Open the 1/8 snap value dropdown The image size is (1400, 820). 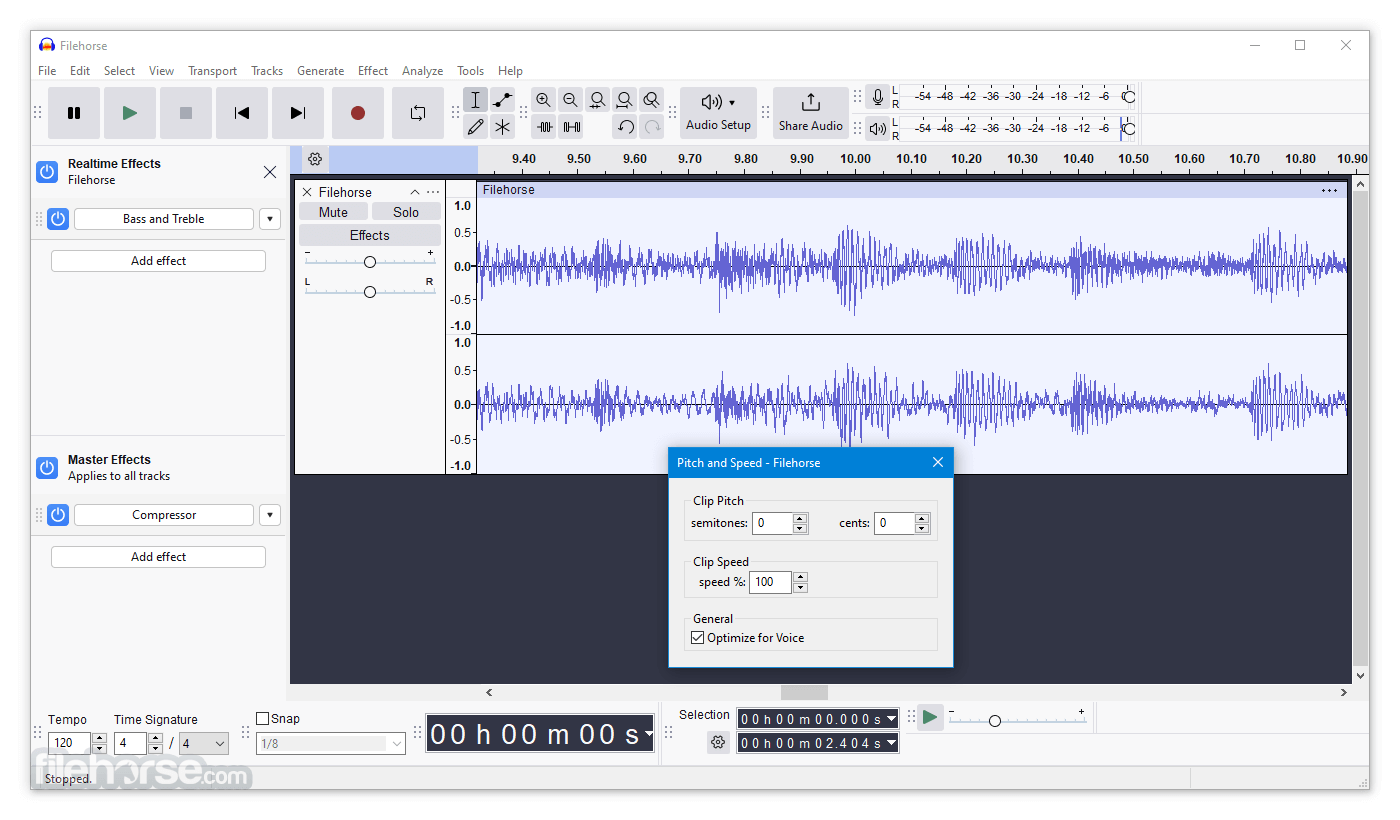(x=331, y=743)
